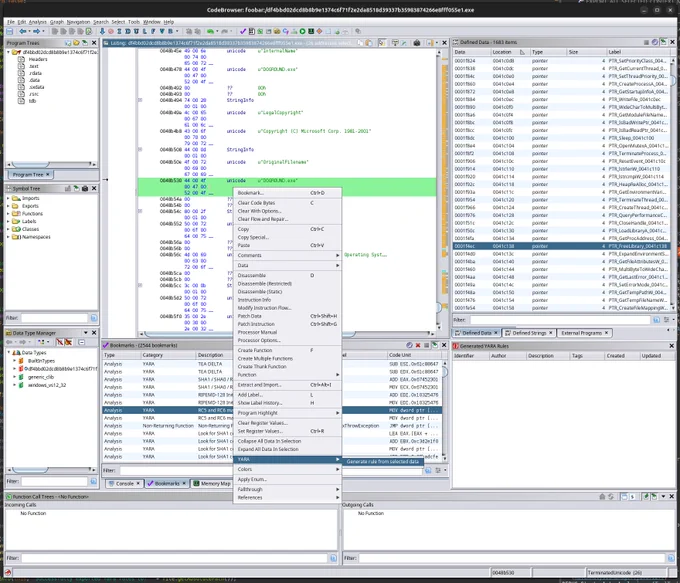
Task: Click the blue down-arrow navigation icon
Action: click(102, 31)
